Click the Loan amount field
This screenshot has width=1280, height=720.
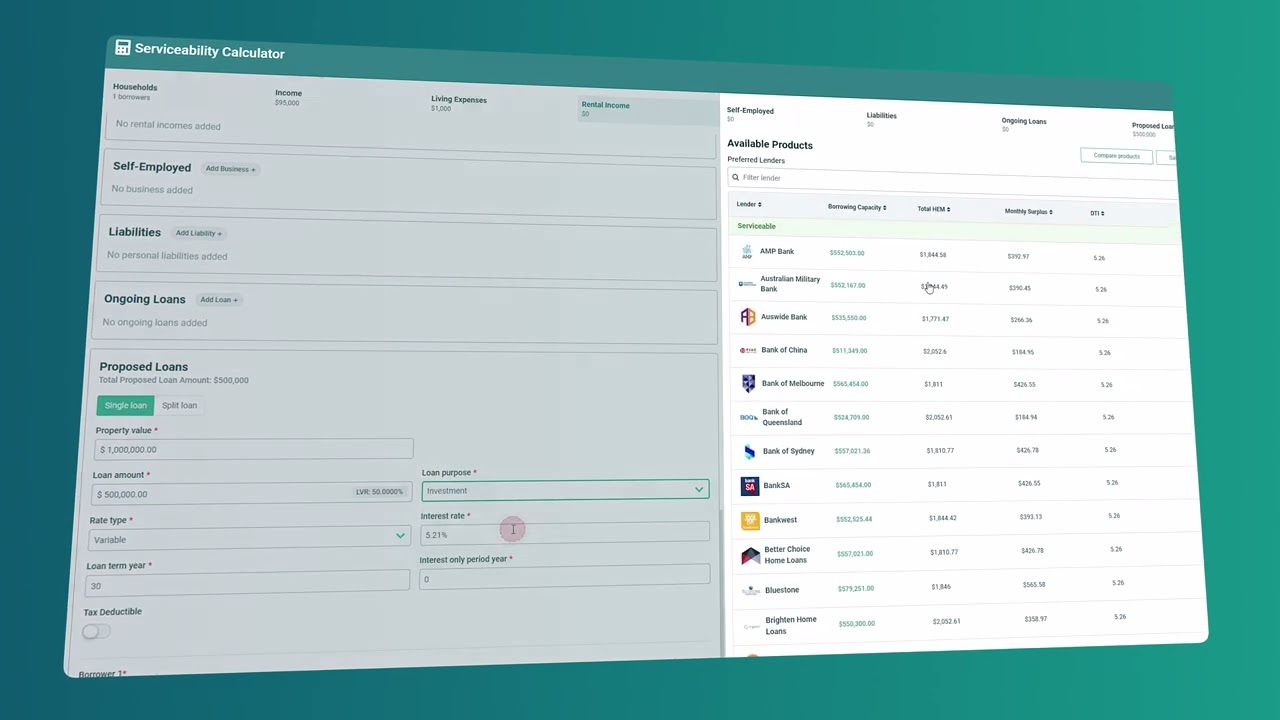click(250, 493)
